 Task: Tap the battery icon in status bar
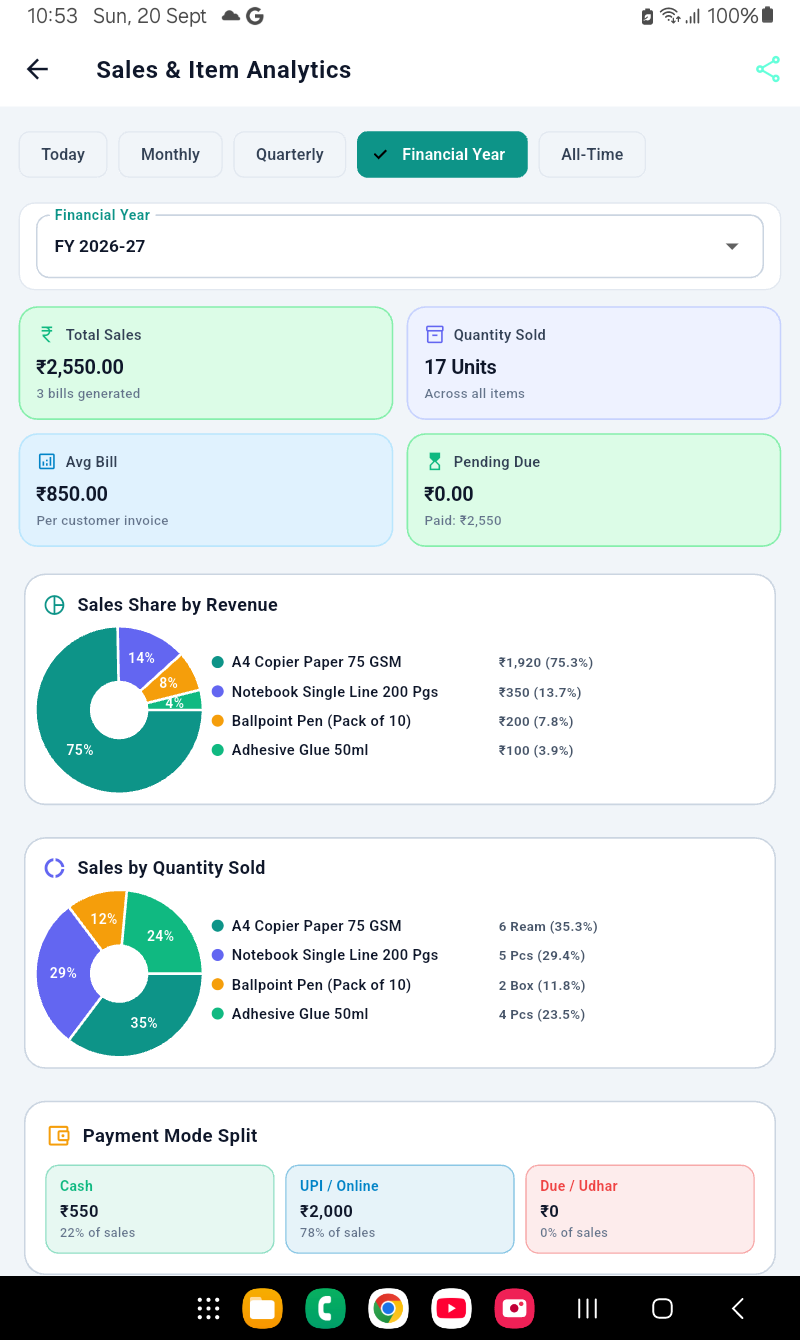[768, 16]
